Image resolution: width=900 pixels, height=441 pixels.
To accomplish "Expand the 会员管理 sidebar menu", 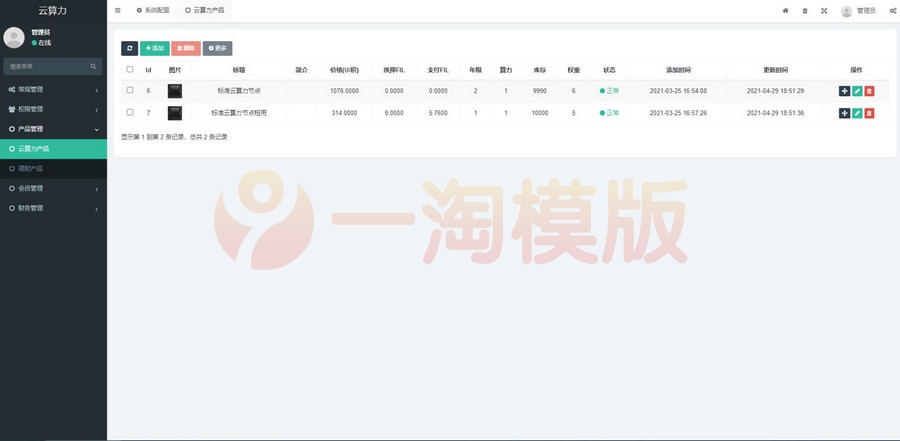I will [53, 188].
